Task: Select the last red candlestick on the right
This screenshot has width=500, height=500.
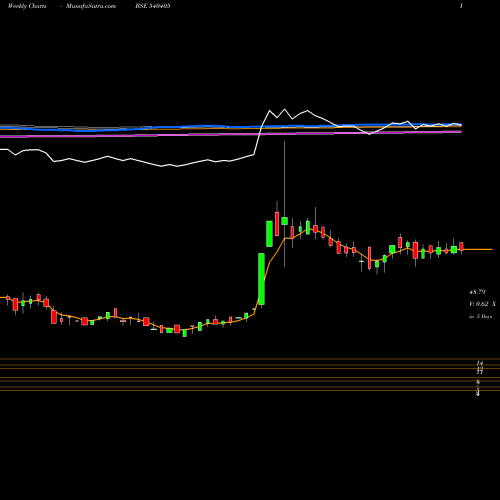Action: pyautogui.click(x=461, y=246)
